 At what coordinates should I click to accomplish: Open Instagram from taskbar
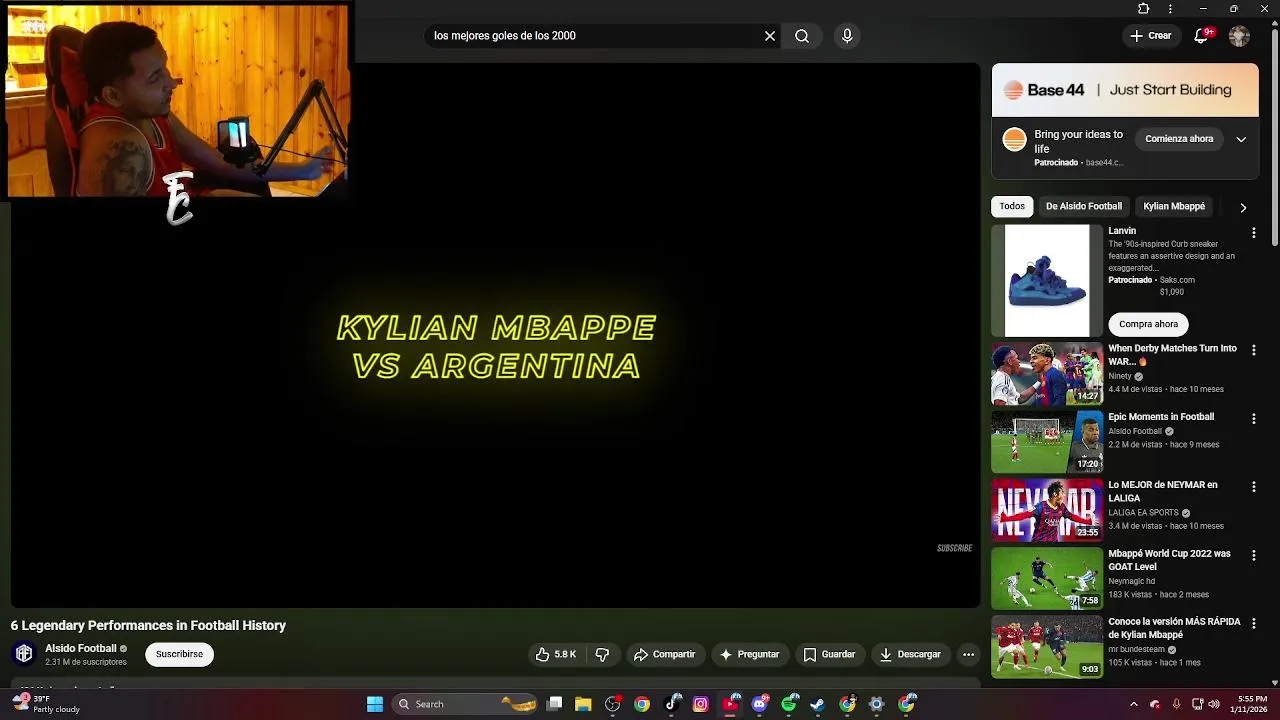[701, 704]
